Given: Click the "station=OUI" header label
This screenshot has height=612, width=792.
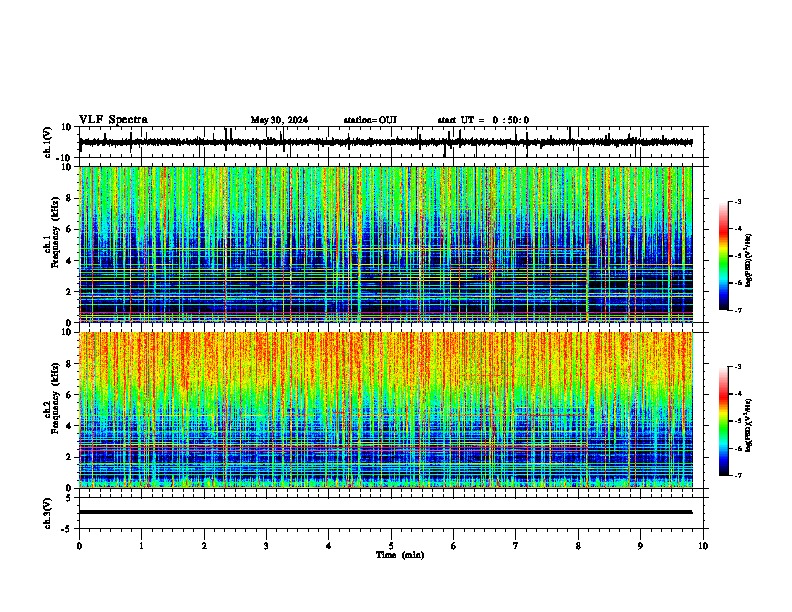Looking at the screenshot, I should click(x=370, y=120).
